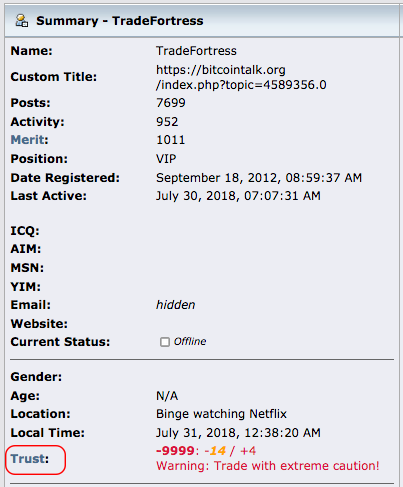403x487 pixels.
Task: Open the Merit link
Action: 29,140
